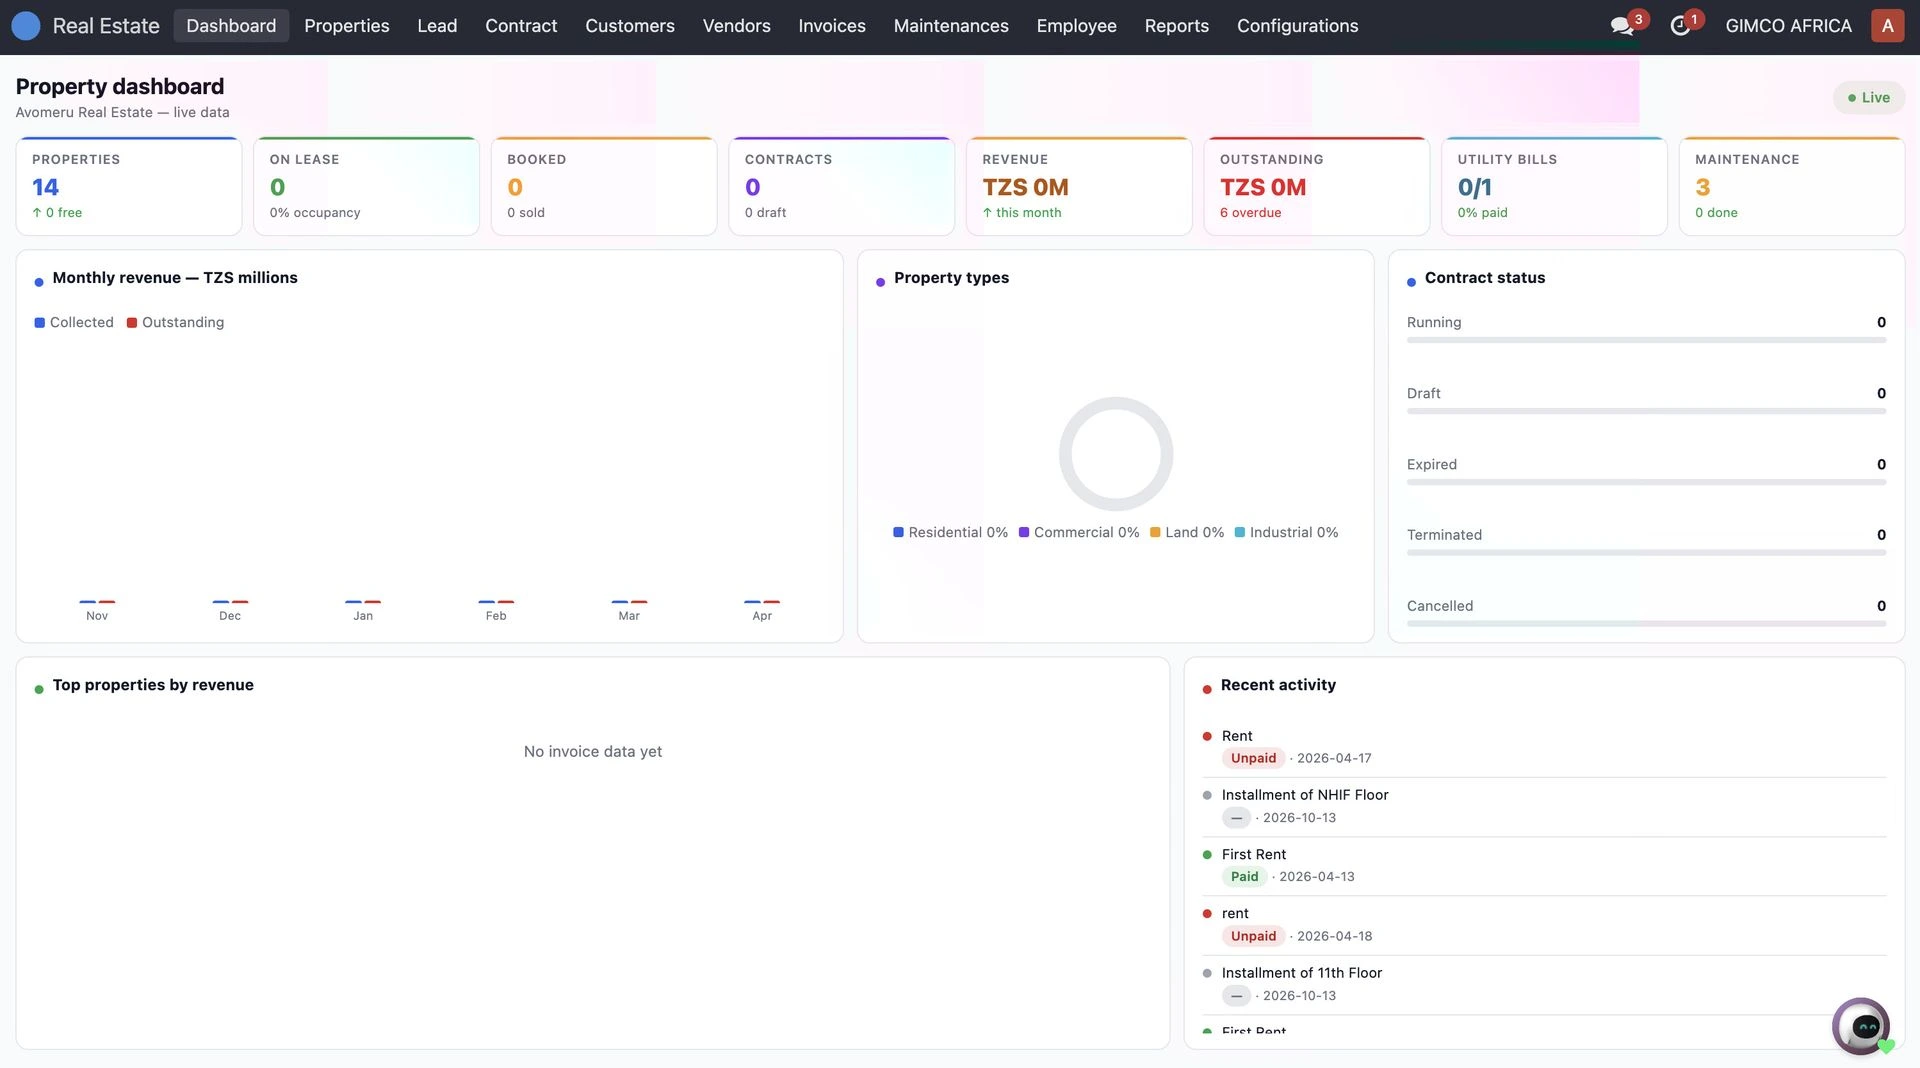Screen dimensions: 1920x1068
Task: Go to the Properties menu
Action: (346, 26)
